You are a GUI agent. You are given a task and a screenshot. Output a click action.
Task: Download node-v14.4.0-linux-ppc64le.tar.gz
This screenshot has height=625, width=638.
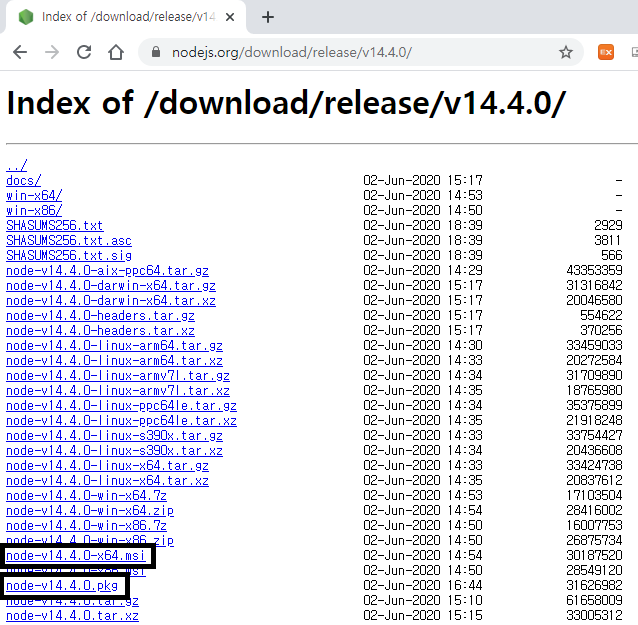coord(121,406)
